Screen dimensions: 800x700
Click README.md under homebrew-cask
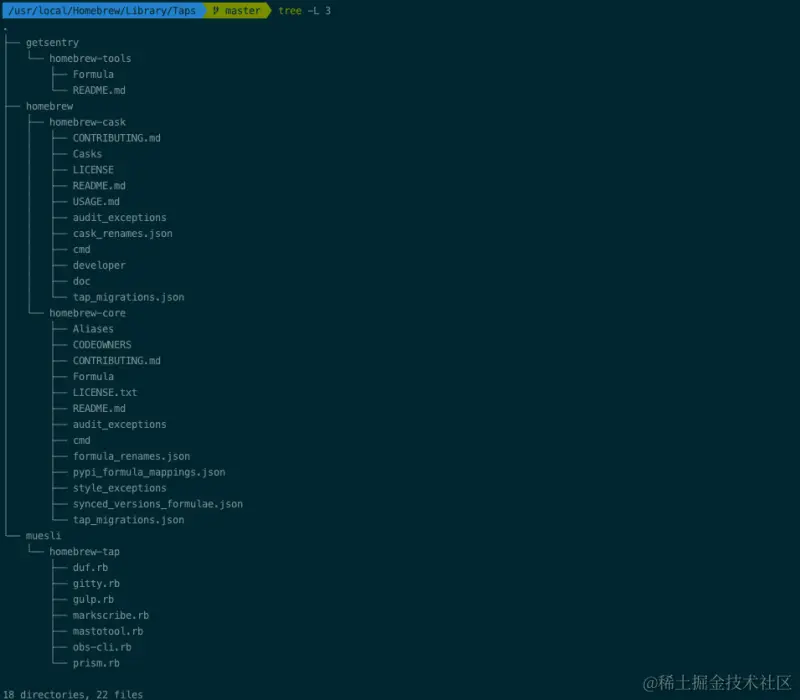[x=99, y=186]
